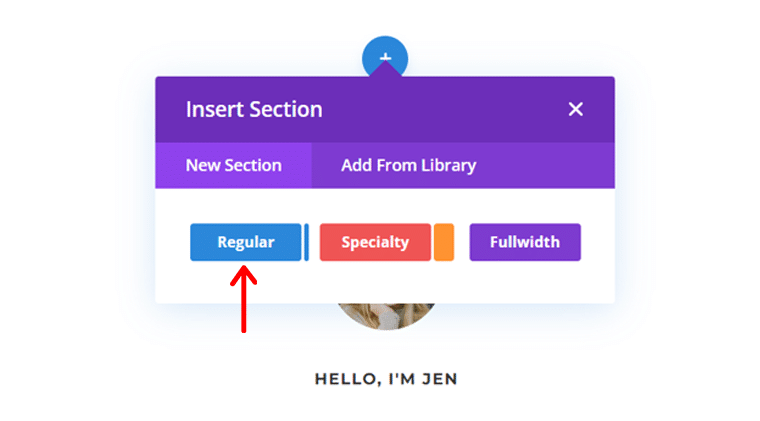The image size is (760, 421).
Task: Choose the Regular section type
Action: (246, 242)
